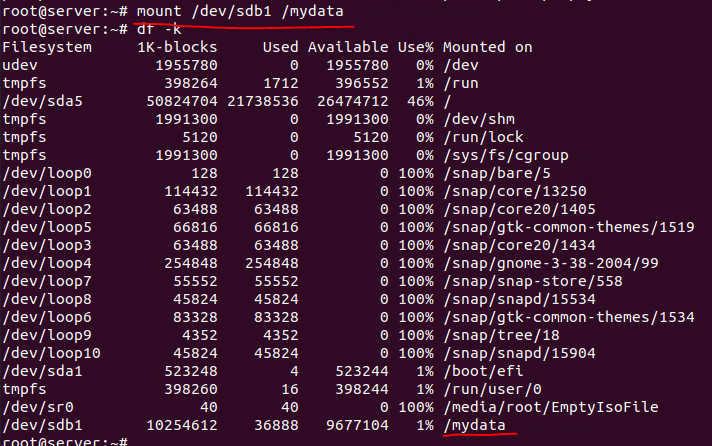Click the '36888' used value
Image resolution: width=712 pixels, height=446 pixels.
tap(276, 425)
